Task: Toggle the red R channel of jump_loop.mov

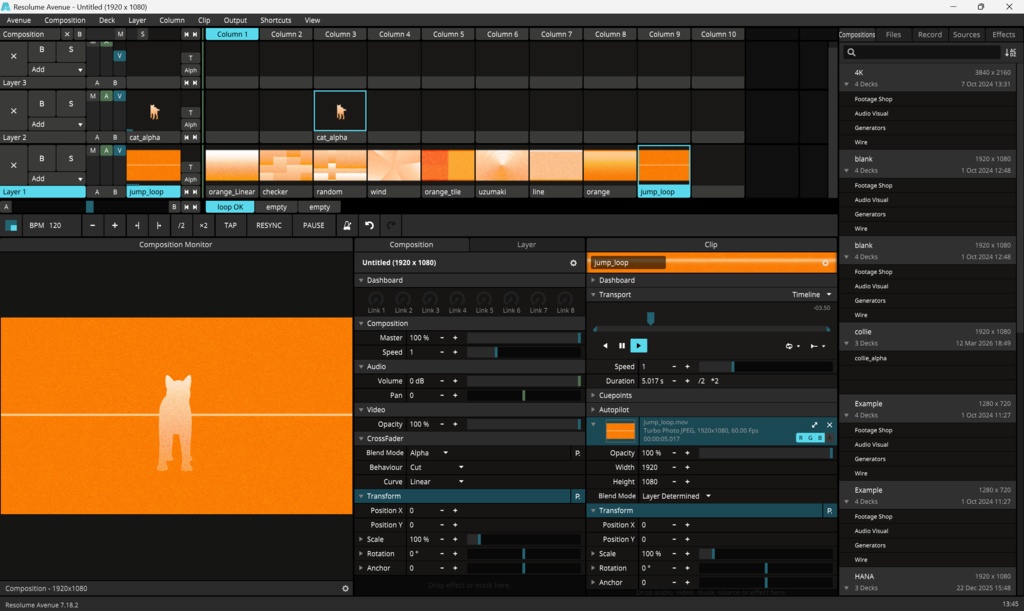Action: [801, 438]
